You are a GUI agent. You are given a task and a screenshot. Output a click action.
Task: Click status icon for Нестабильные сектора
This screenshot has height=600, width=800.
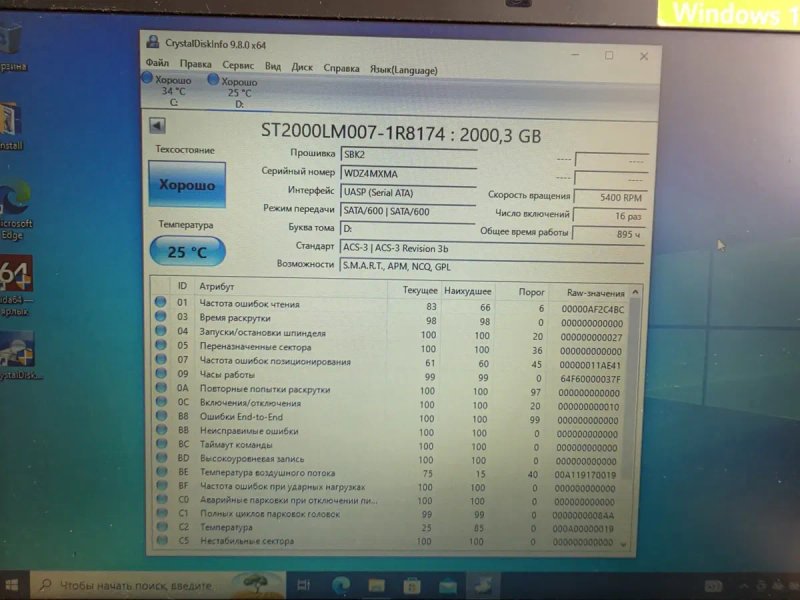(162, 540)
